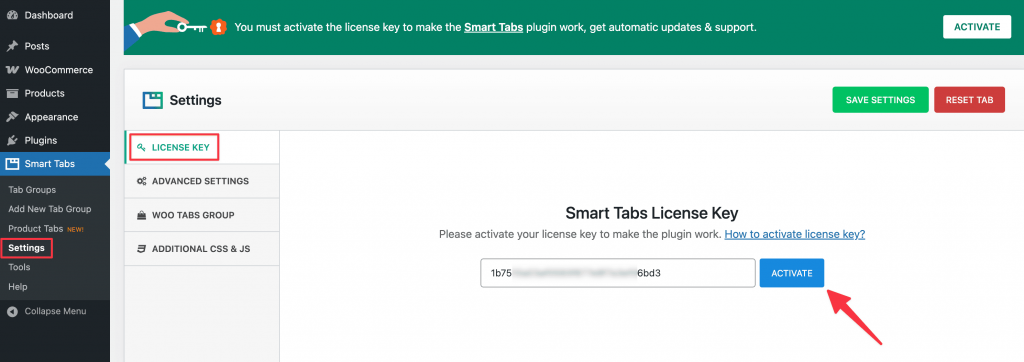Focus the license key input field
Viewport: 1024px width, 362px height.
point(618,273)
